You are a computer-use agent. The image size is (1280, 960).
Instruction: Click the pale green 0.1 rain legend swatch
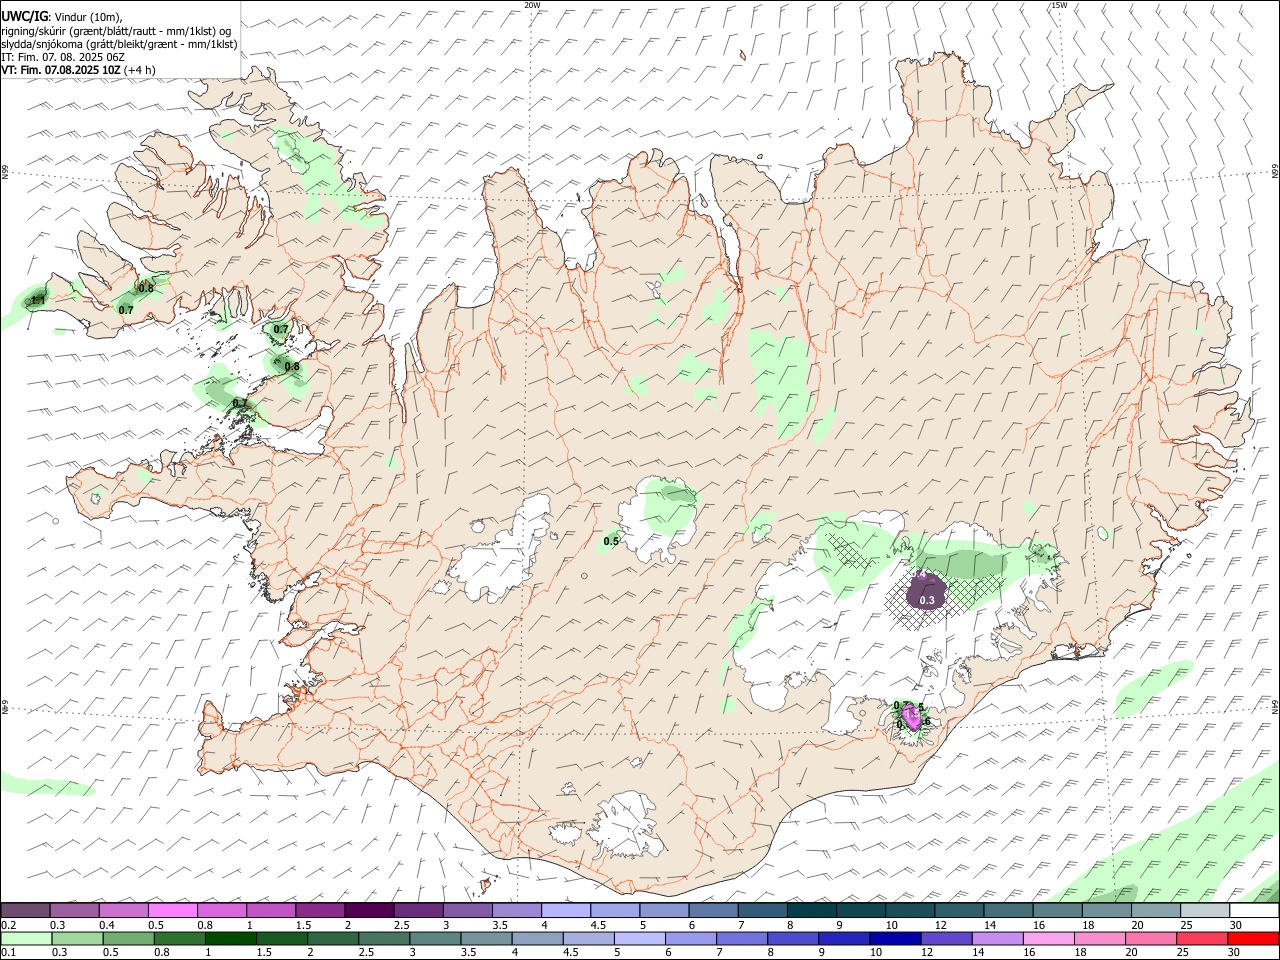pyautogui.click(x=25, y=938)
